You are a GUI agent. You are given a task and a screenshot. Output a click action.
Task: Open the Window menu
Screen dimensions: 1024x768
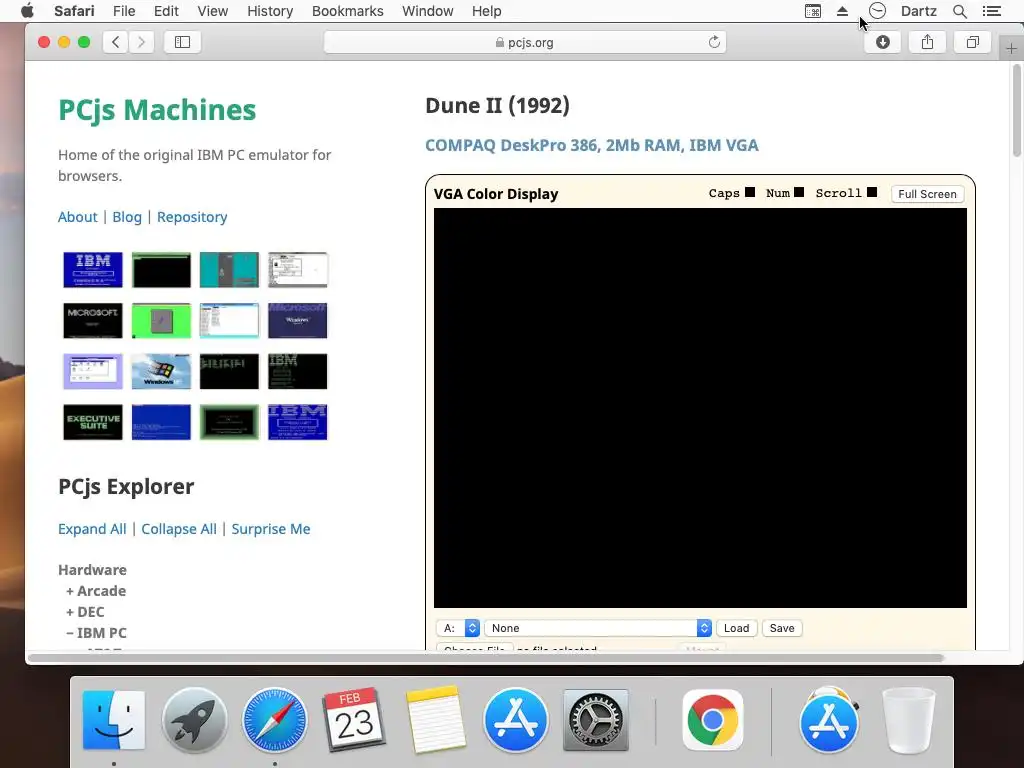pos(428,11)
